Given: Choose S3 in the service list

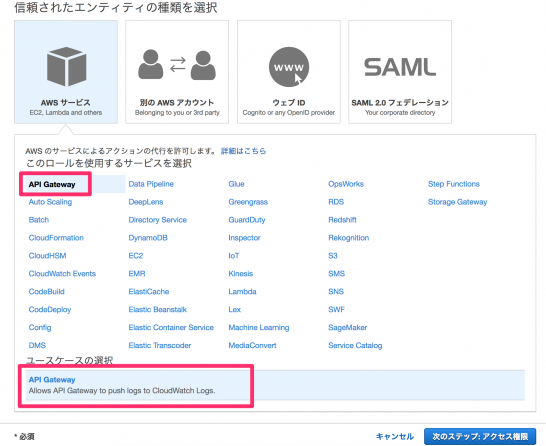Looking at the screenshot, I should coord(333,256).
